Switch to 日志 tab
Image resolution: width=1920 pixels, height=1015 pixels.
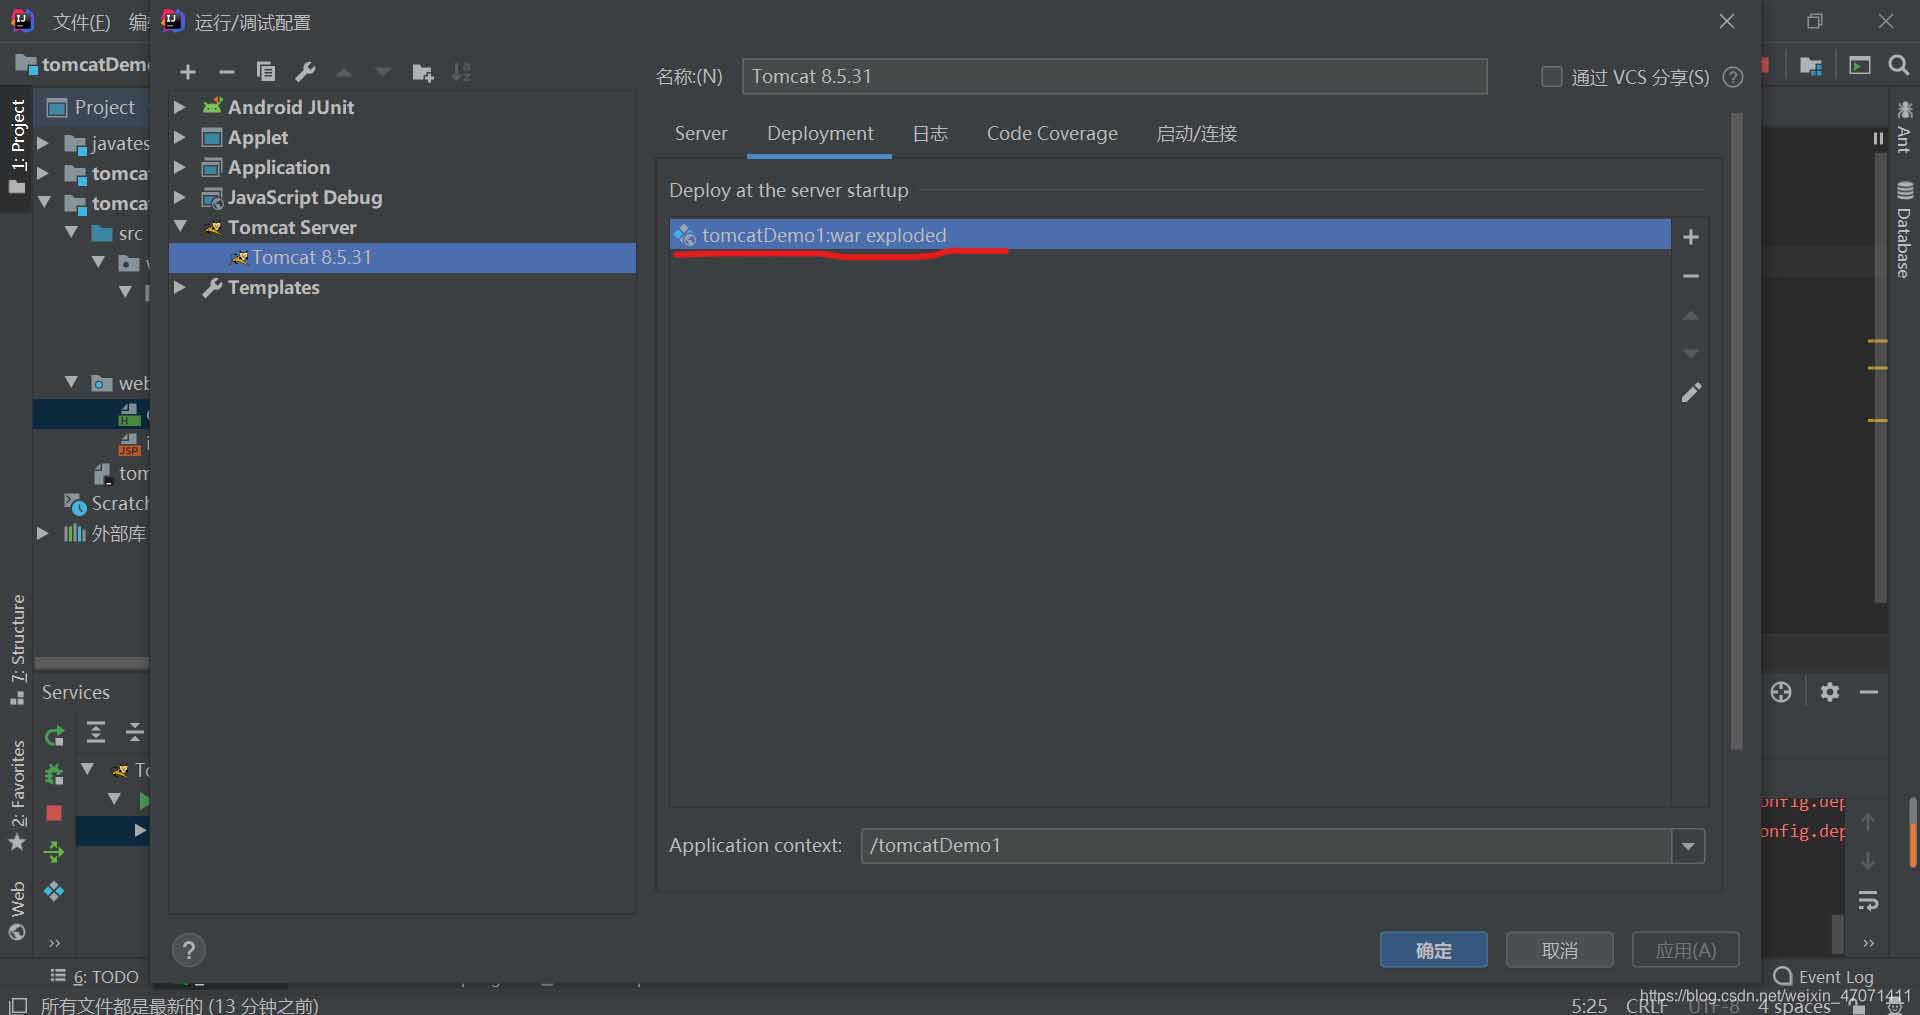pos(930,134)
